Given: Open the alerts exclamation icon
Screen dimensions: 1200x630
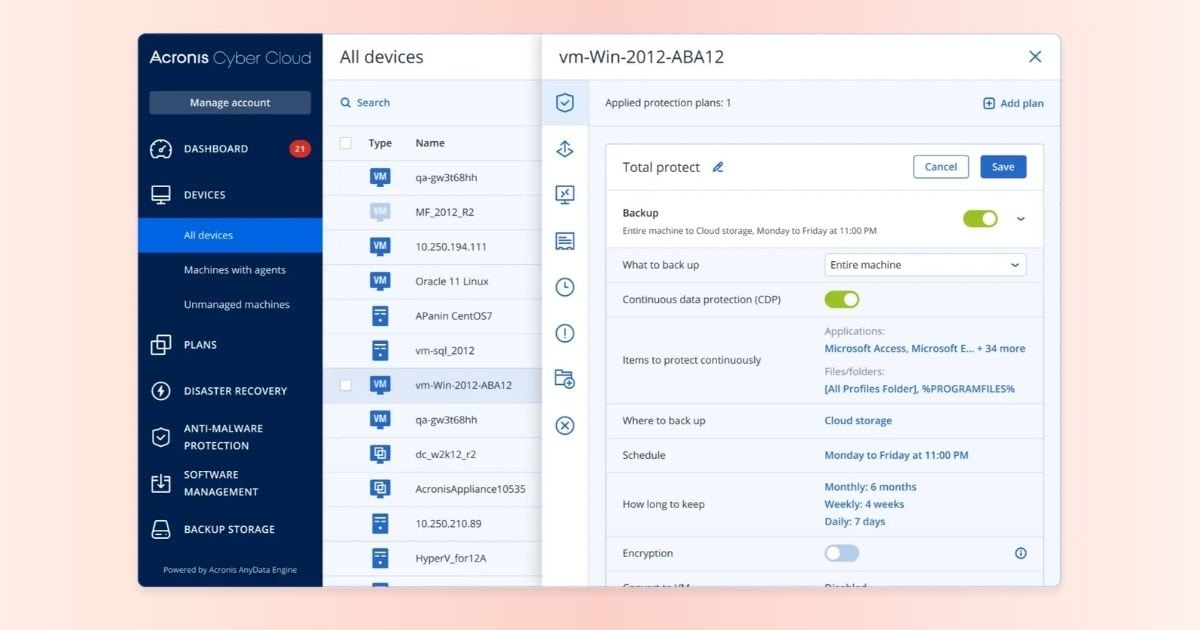Looking at the screenshot, I should pyautogui.click(x=565, y=333).
